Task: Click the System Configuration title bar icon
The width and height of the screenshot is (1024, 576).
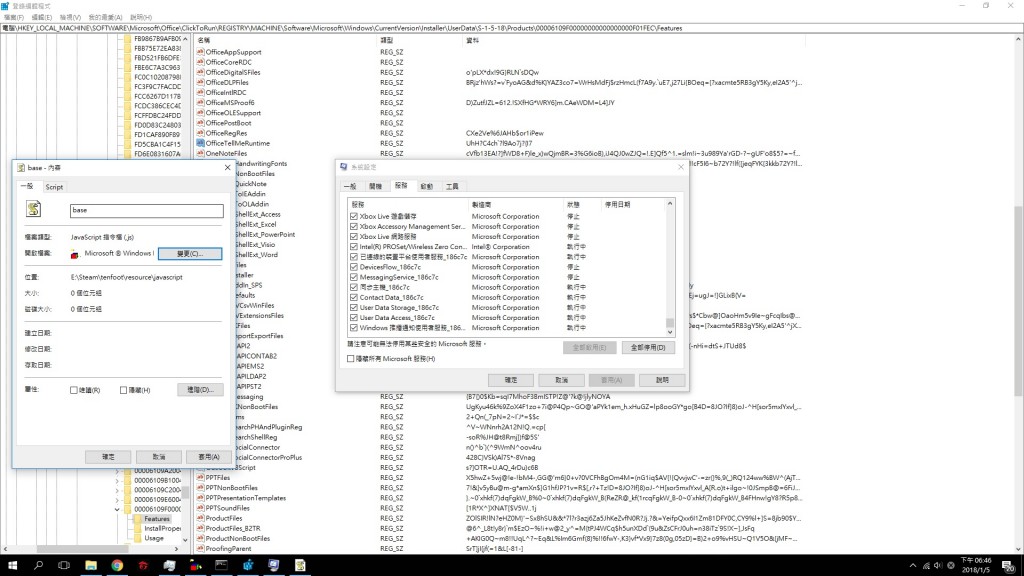Action: 344,167
